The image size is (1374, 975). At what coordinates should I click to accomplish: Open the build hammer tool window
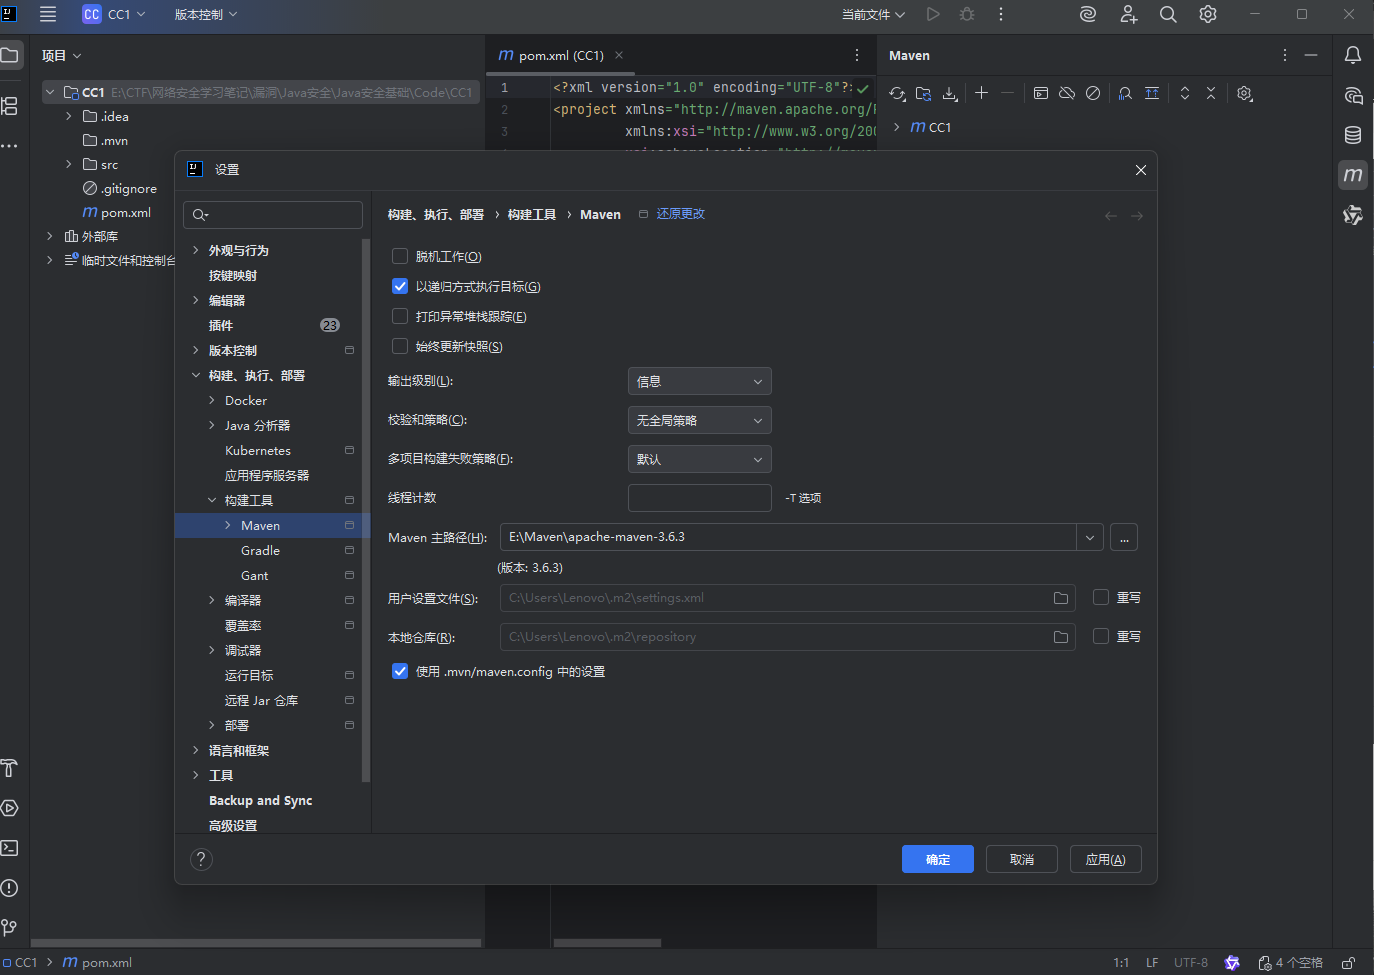(x=10, y=768)
